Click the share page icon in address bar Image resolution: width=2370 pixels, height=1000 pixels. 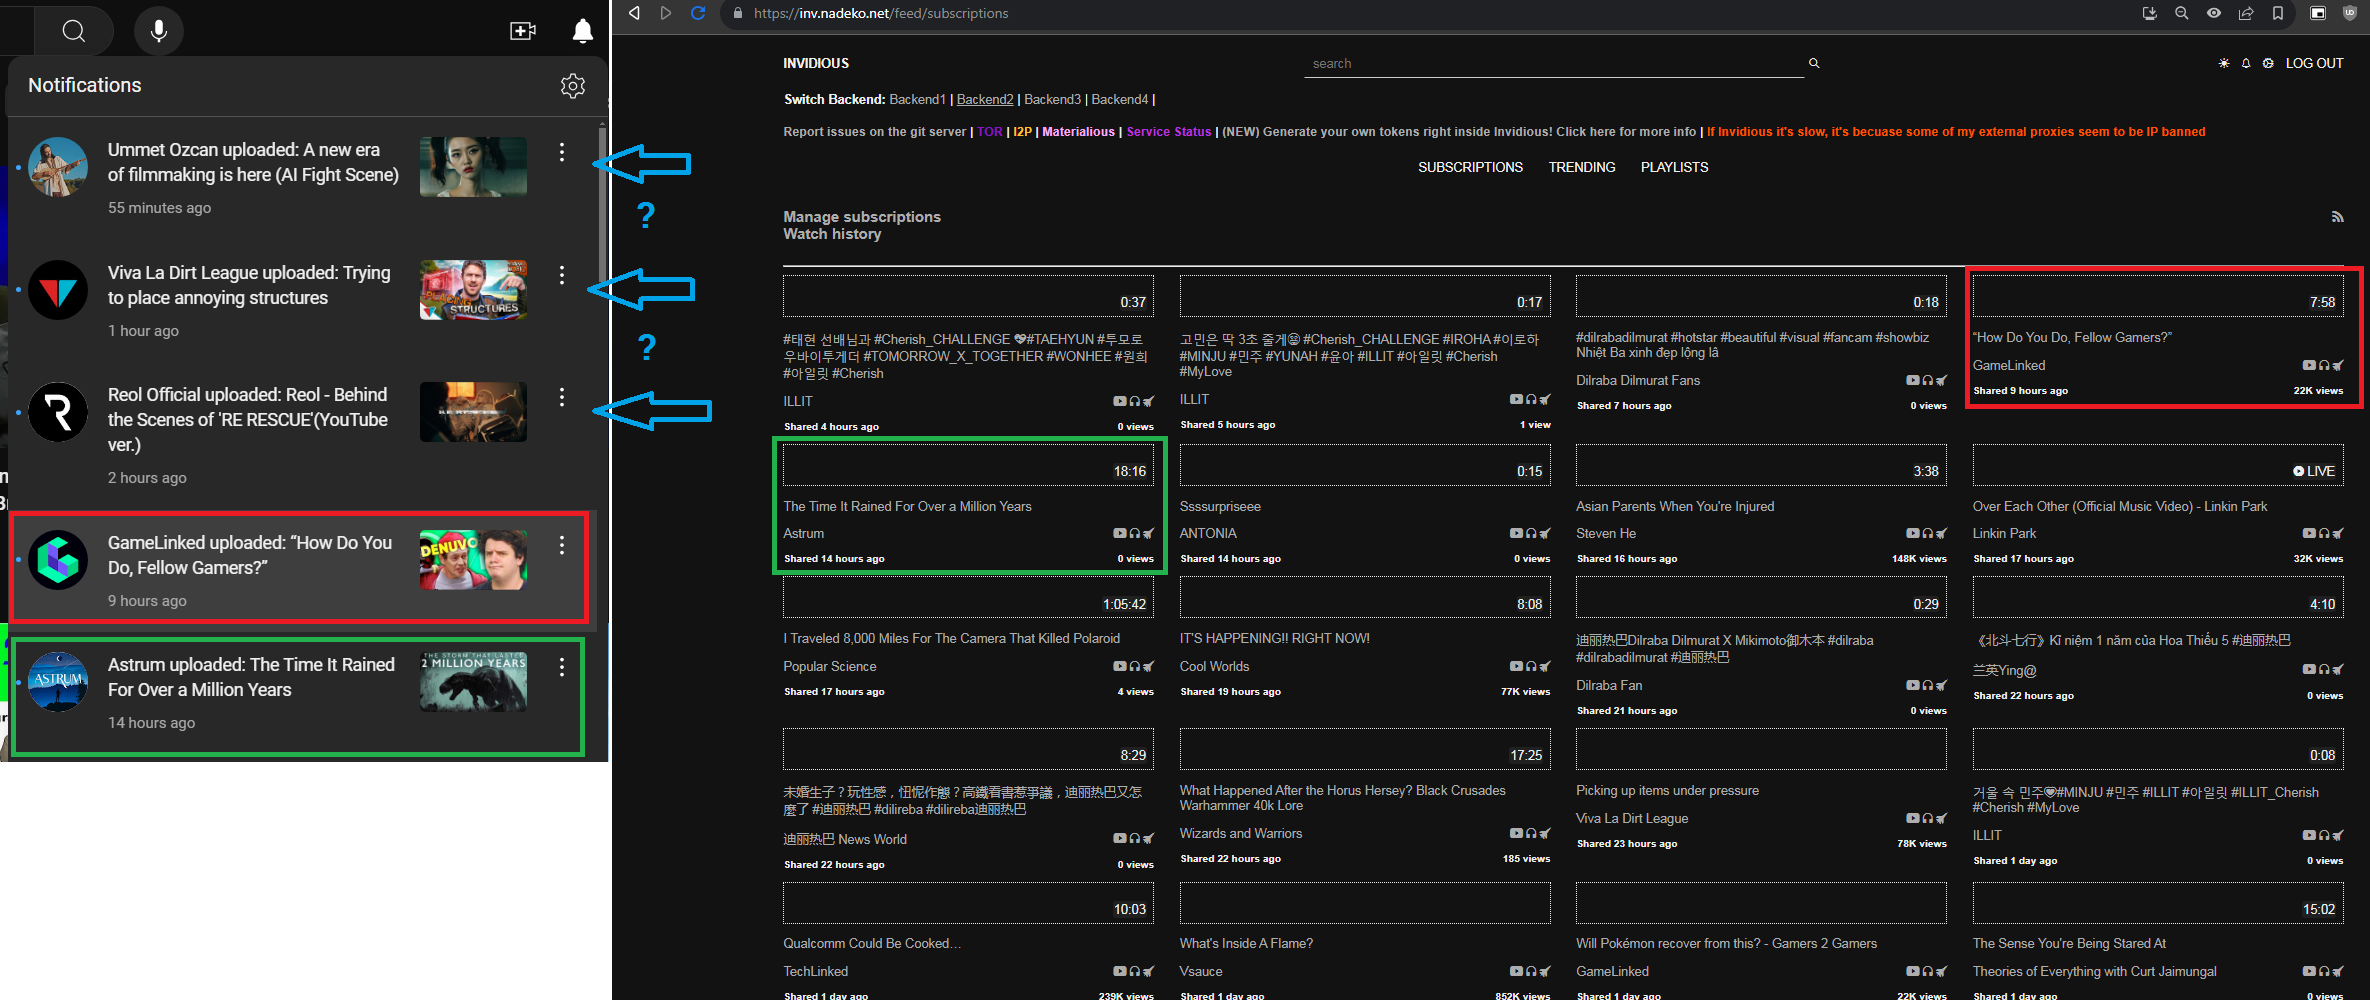pos(2246,13)
